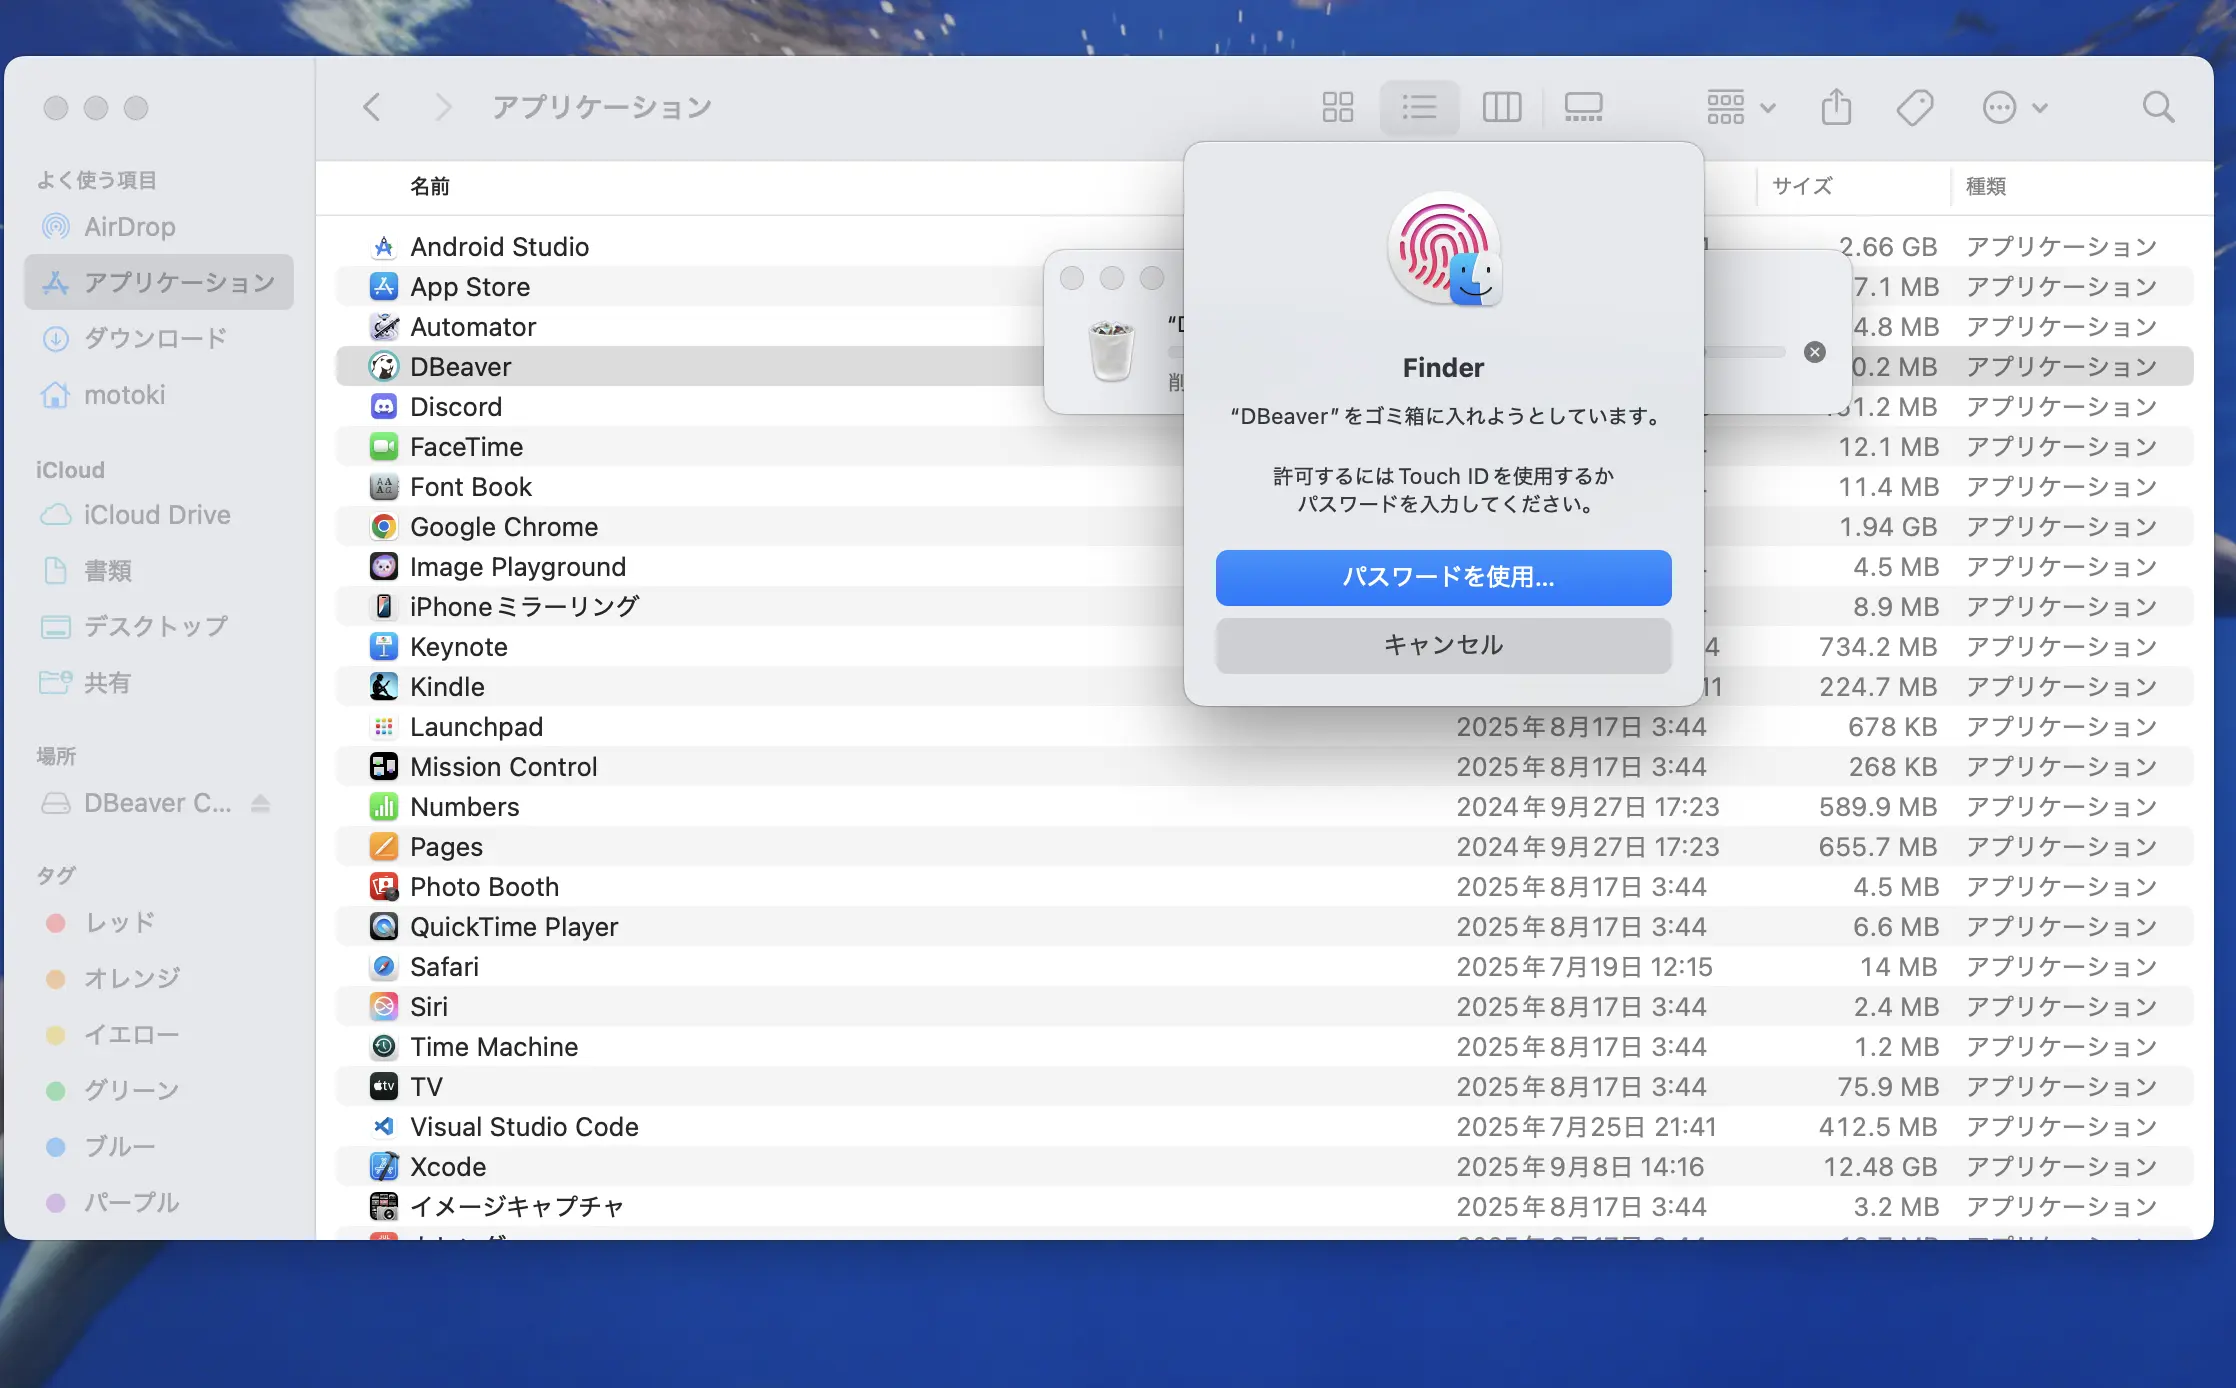Cancel the trash progress with X
Image resolution: width=2236 pixels, height=1388 pixels.
click(1814, 352)
